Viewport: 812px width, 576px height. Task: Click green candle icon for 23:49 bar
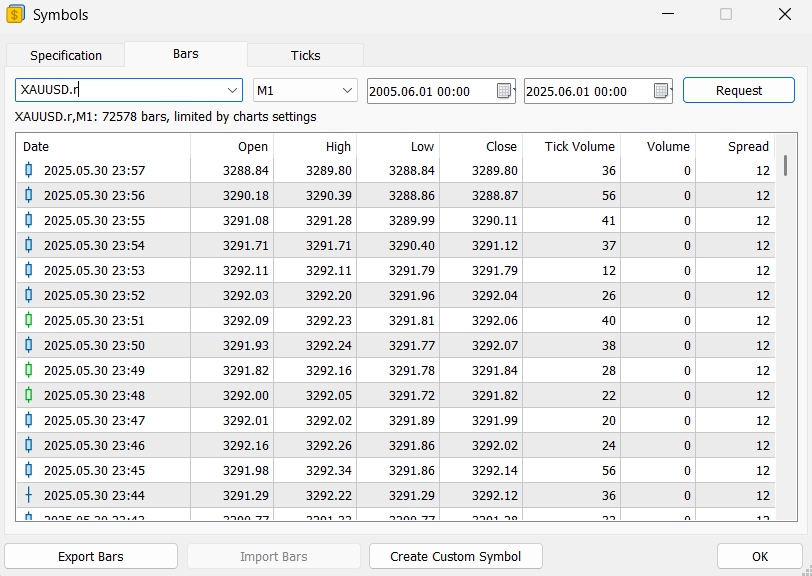click(29, 370)
